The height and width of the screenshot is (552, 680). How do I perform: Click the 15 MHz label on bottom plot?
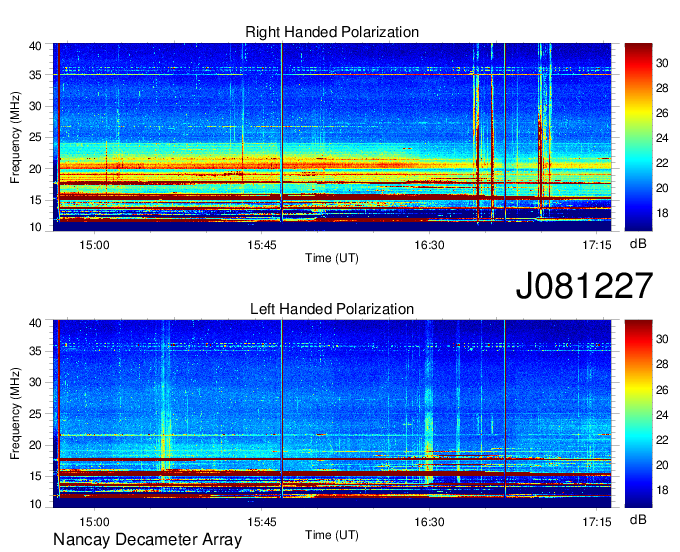35,476
